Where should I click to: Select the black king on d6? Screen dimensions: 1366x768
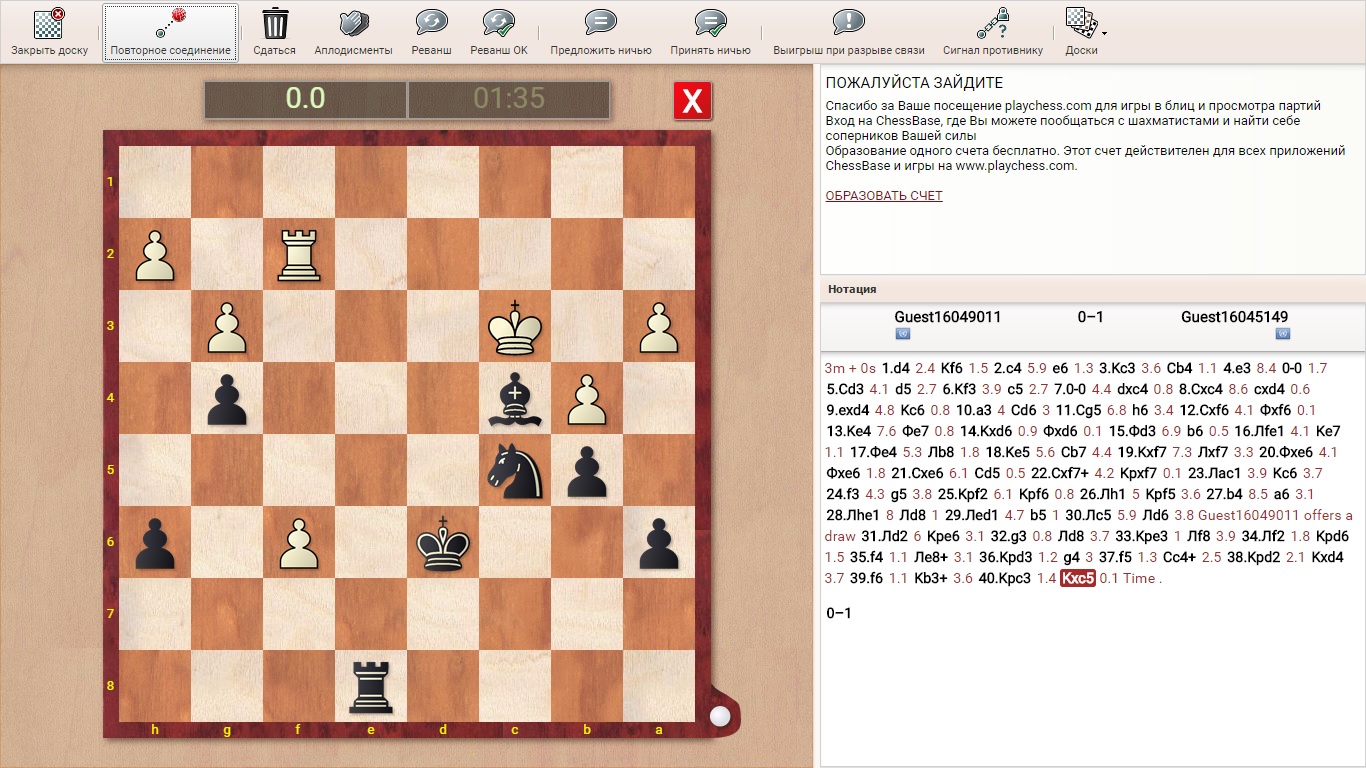(443, 542)
